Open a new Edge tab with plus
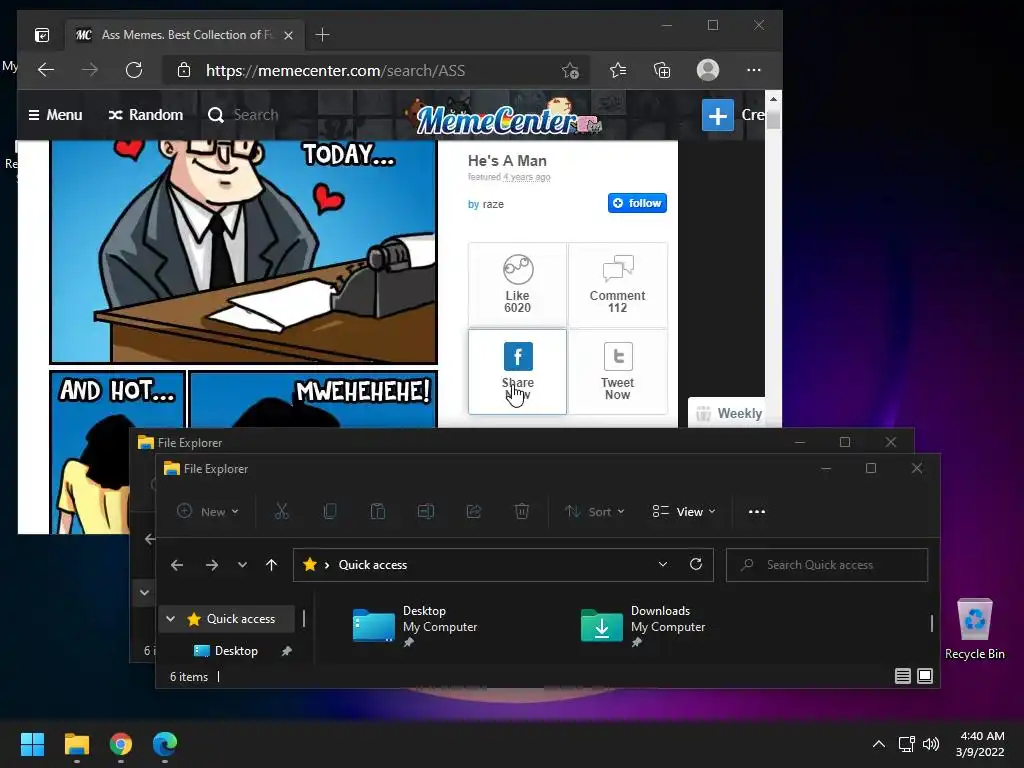Screen dimensions: 1024x768 pos(322,35)
